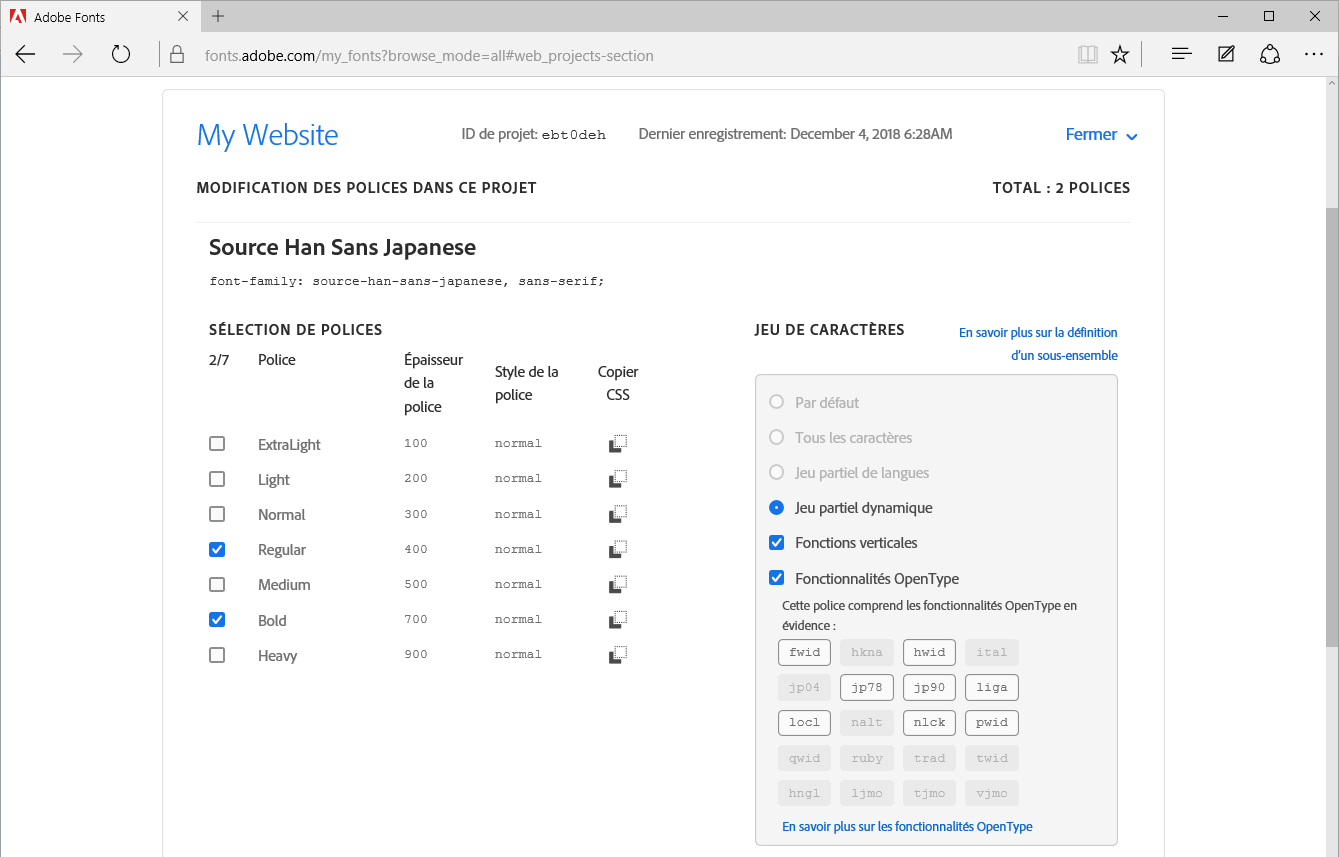The image size is (1339, 857).
Task: Add page to favorites with star
Action: [1120, 55]
